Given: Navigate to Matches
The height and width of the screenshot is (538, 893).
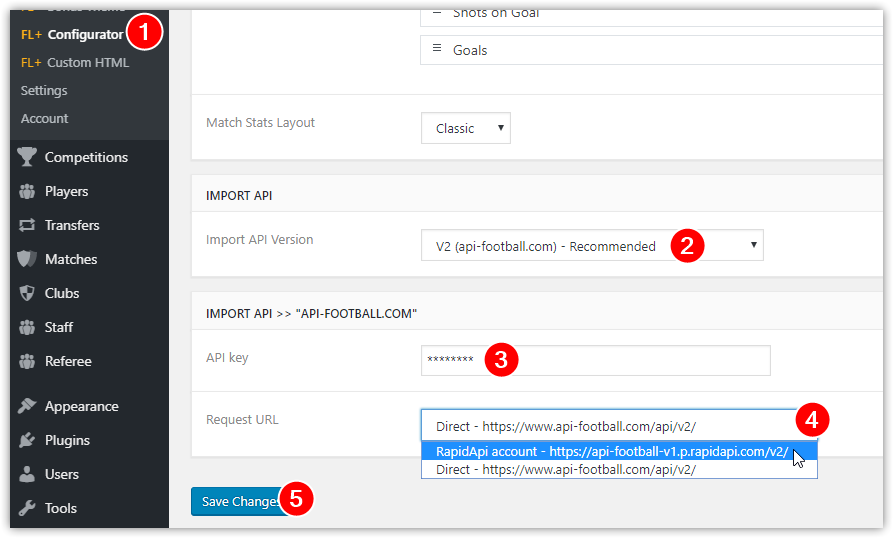Looking at the screenshot, I should (x=71, y=259).
